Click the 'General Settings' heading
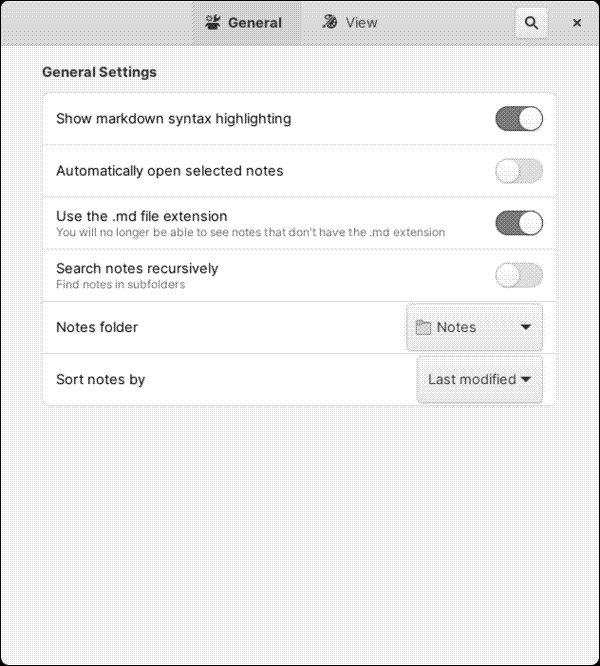The image size is (600, 666). click(x=99, y=72)
